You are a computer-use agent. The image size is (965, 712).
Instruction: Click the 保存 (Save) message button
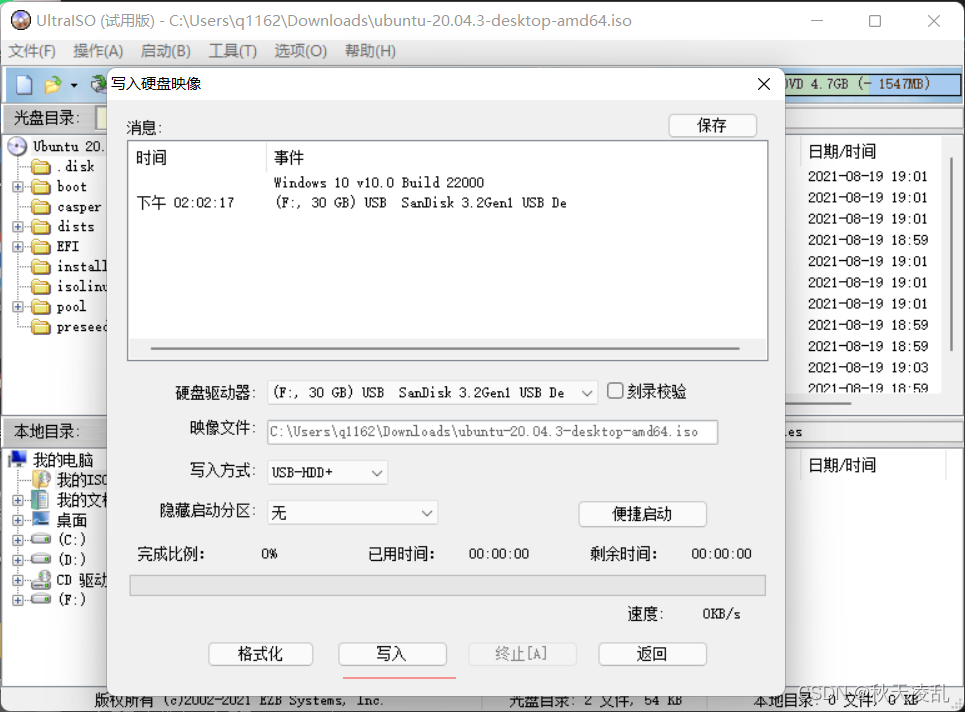point(712,126)
